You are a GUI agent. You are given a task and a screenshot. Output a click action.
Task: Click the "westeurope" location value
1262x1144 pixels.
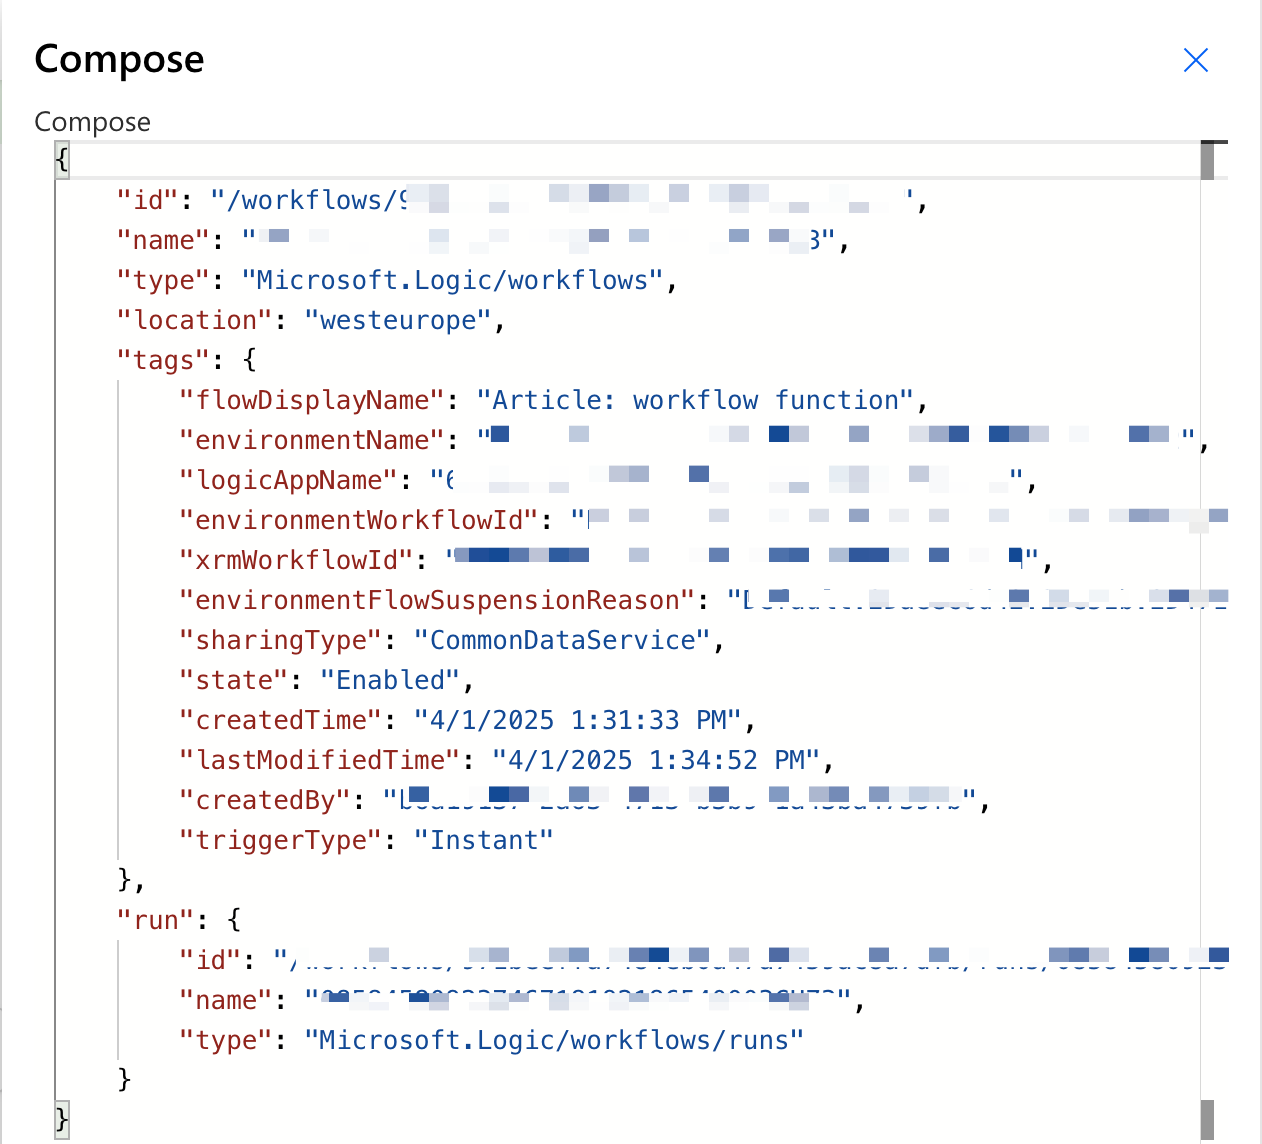(x=398, y=320)
